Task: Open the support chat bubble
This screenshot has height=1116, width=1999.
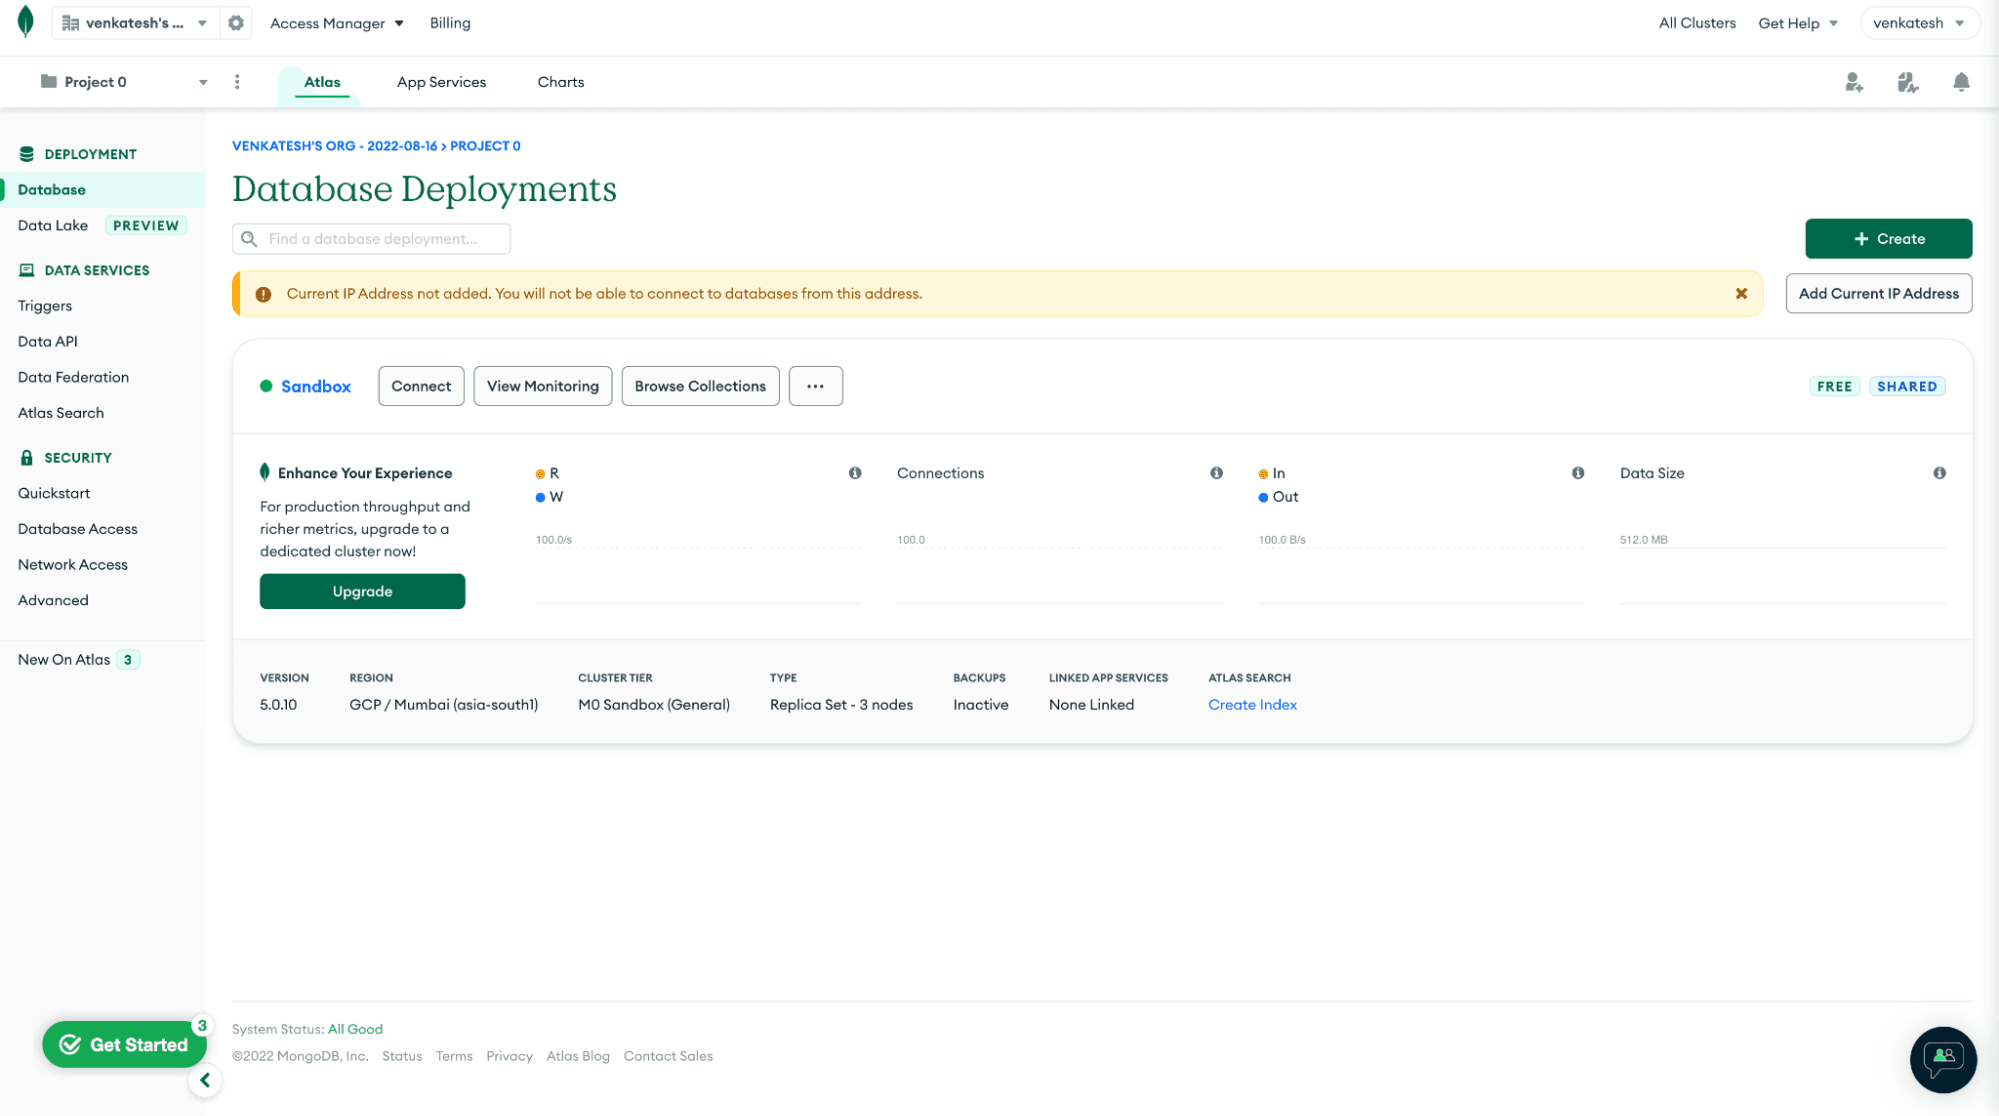Action: pos(1942,1059)
